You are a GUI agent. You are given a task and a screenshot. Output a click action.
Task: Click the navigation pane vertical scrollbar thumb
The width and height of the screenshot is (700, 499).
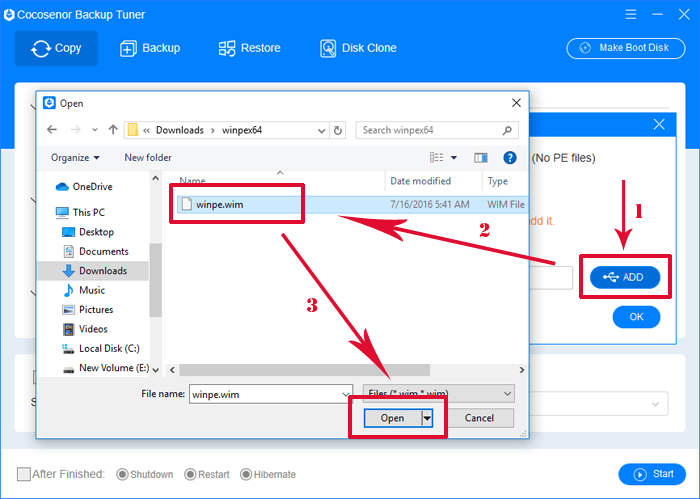[155, 280]
